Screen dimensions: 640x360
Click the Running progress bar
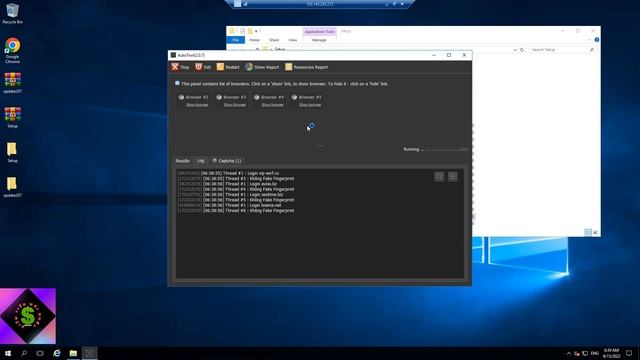click(x=447, y=149)
